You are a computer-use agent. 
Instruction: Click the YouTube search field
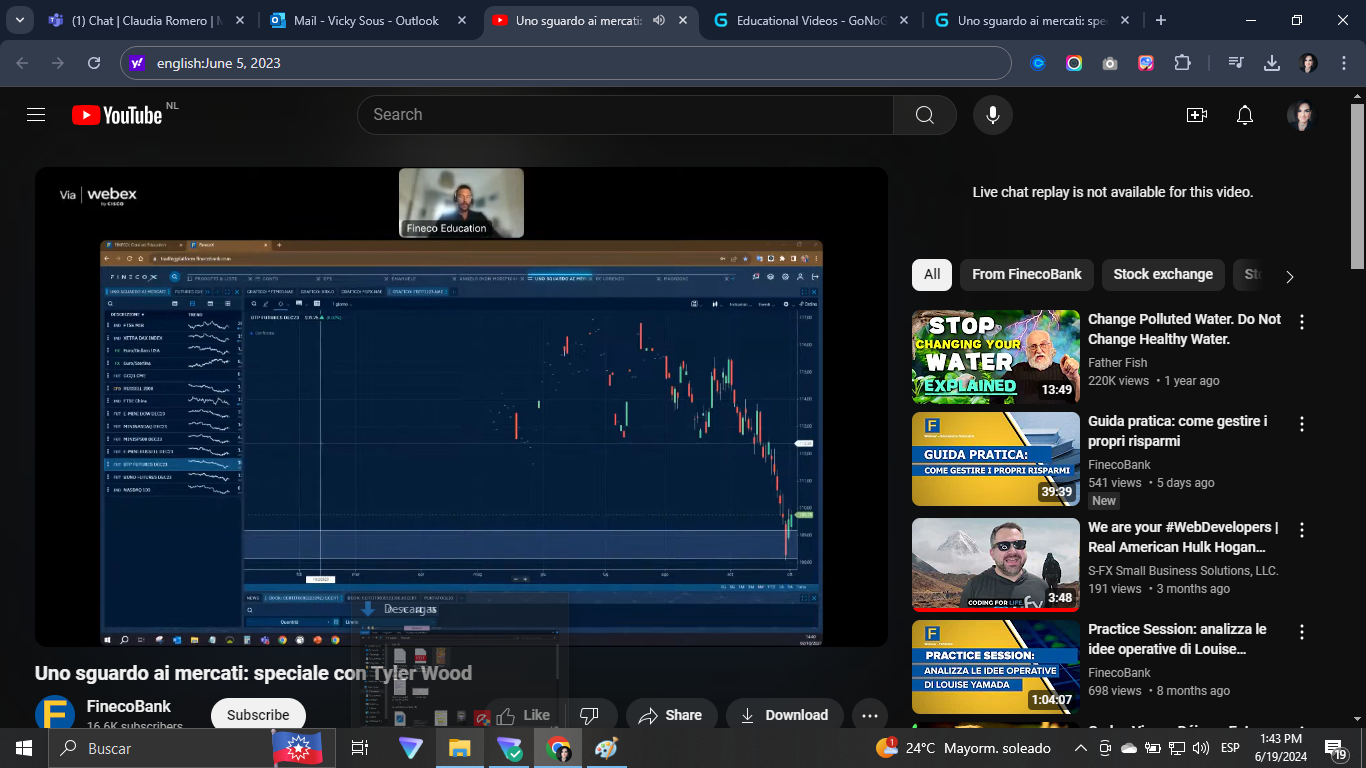click(625, 115)
